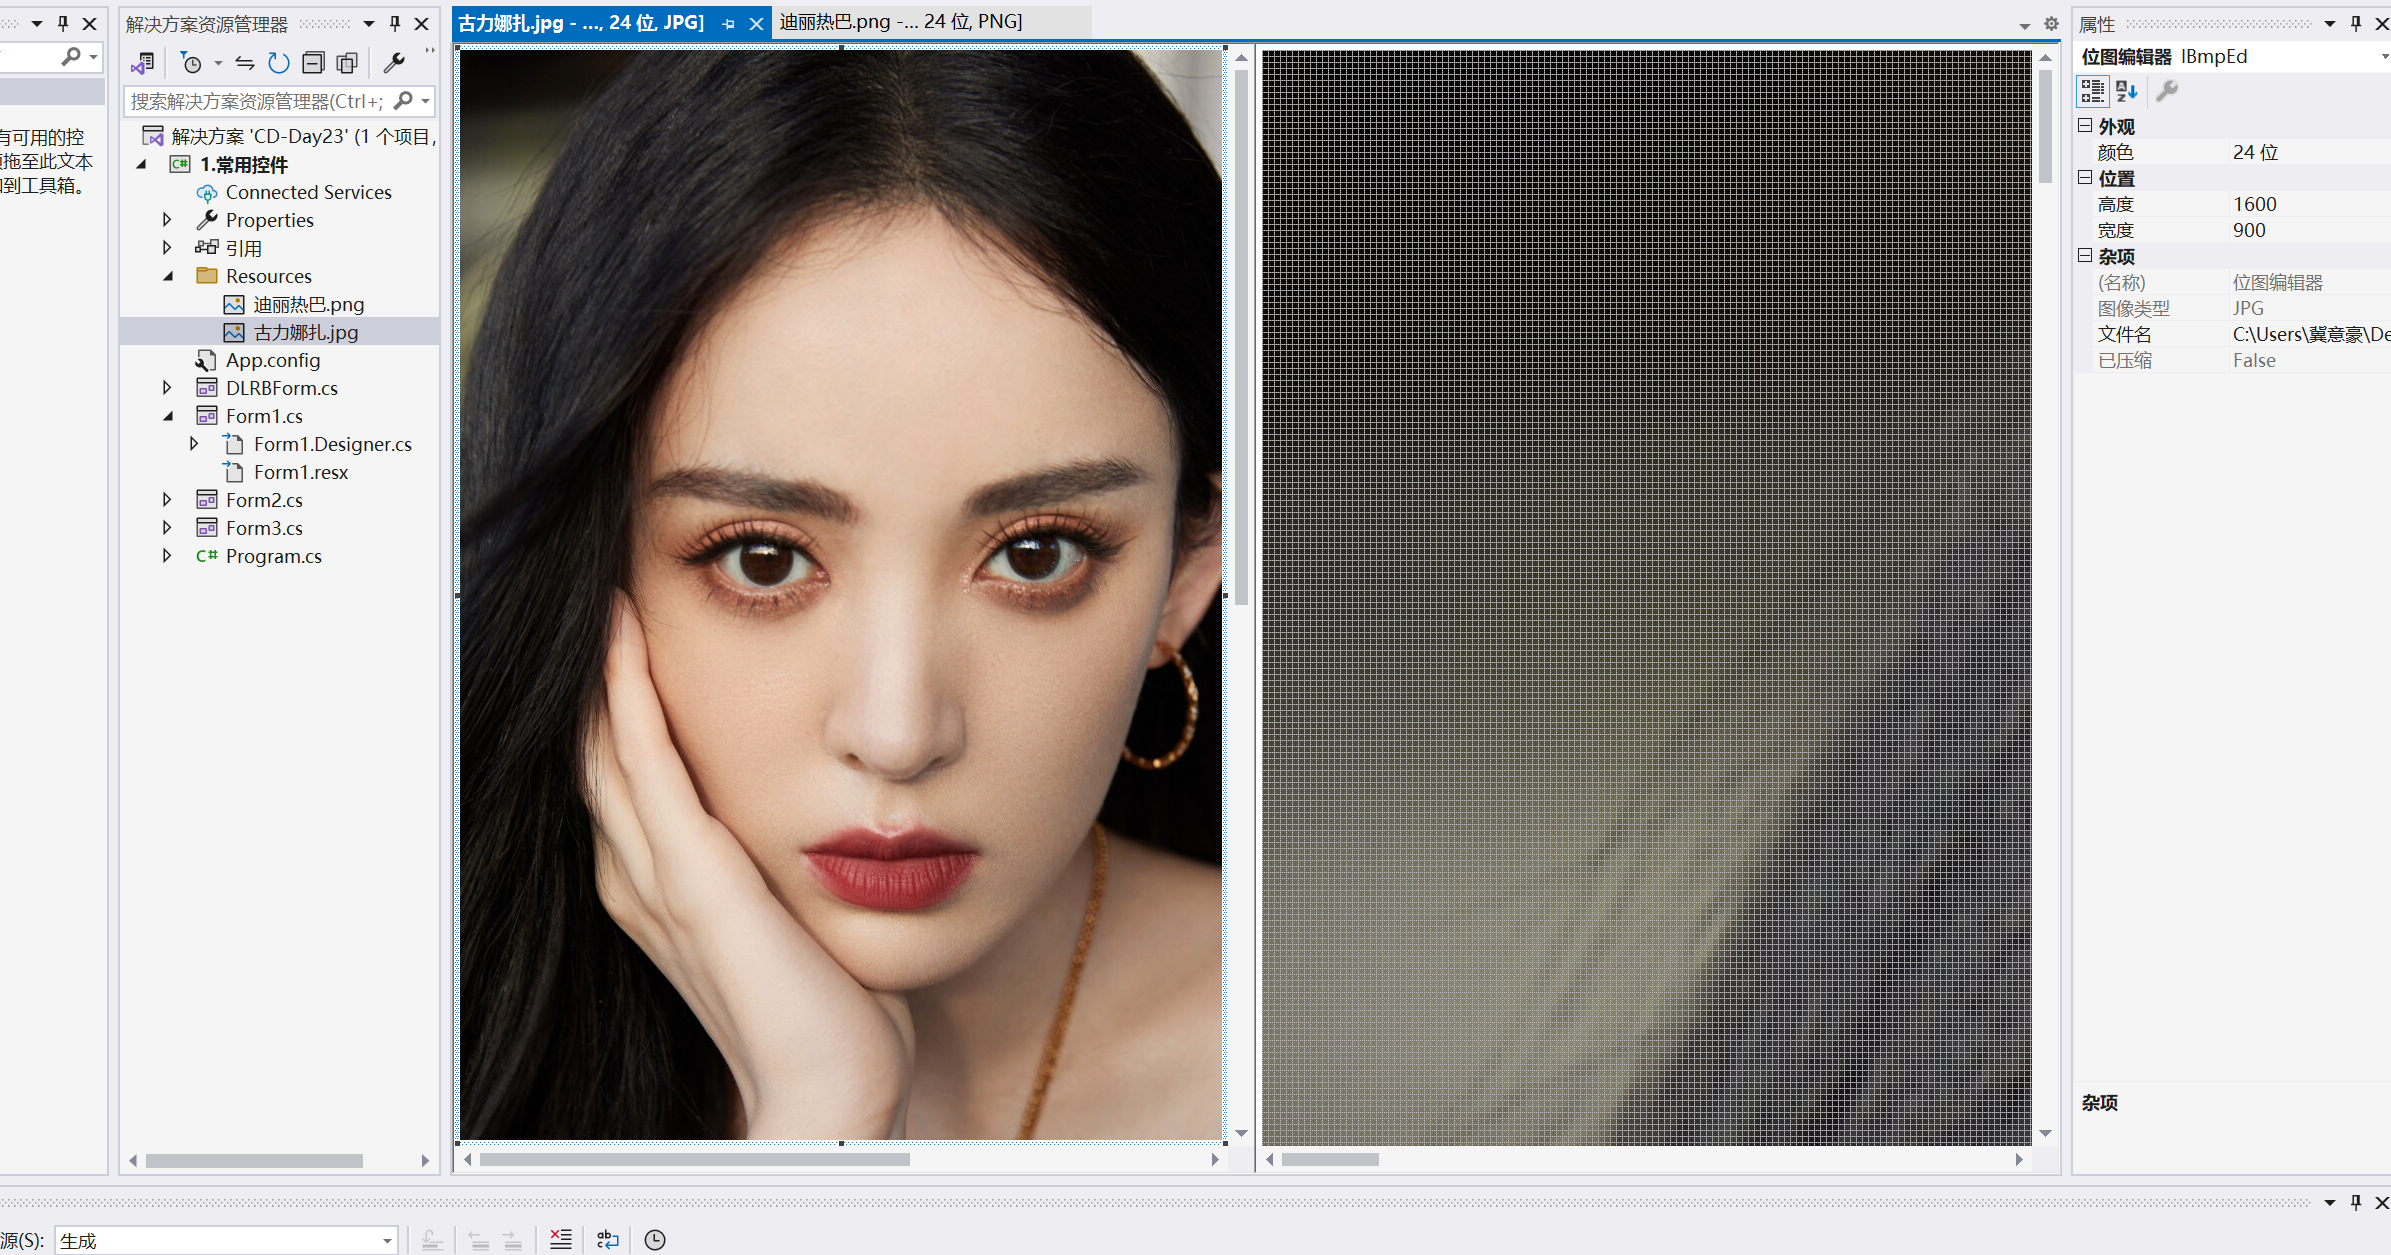Click the Sync with Active Document icon
The height and width of the screenshot is (1255, 2391).
[245, 63]
